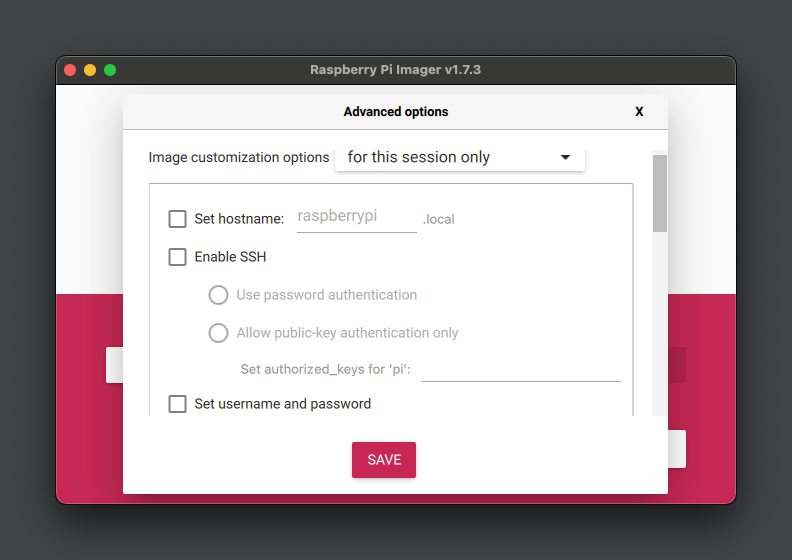Tick the Enable SSH checkbox

178,257
